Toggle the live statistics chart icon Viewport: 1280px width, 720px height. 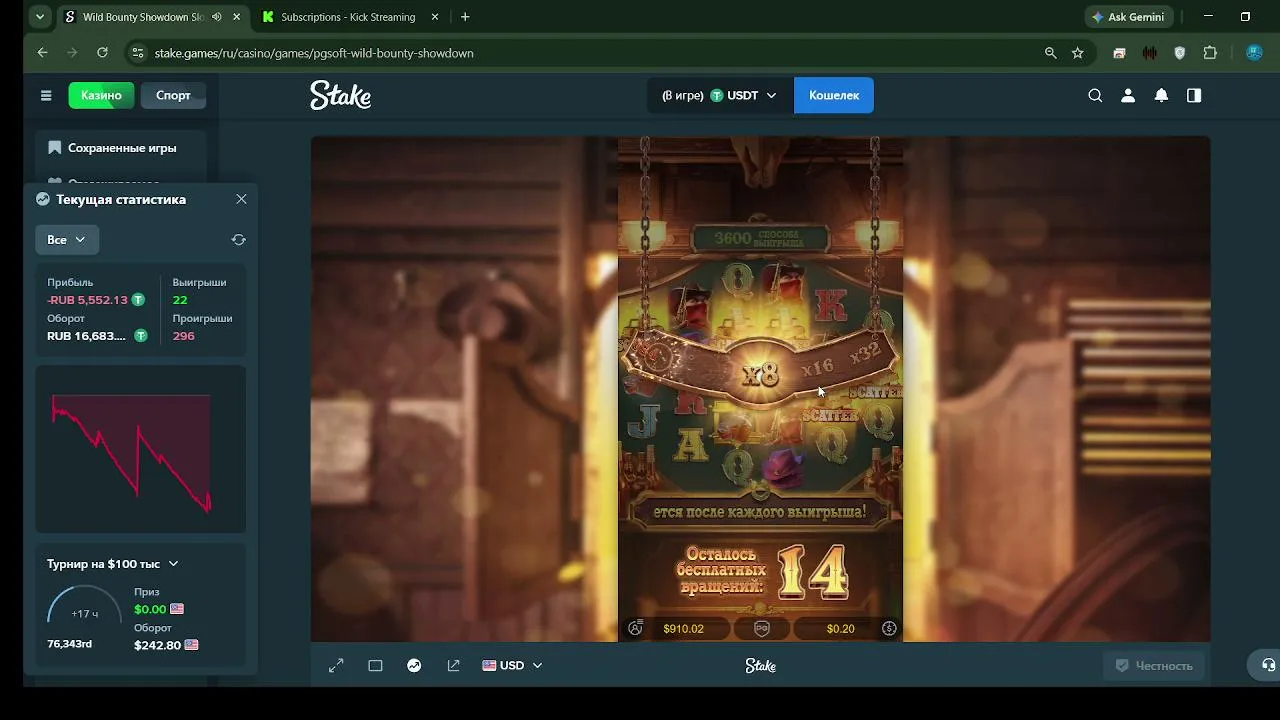pos(414,666)
